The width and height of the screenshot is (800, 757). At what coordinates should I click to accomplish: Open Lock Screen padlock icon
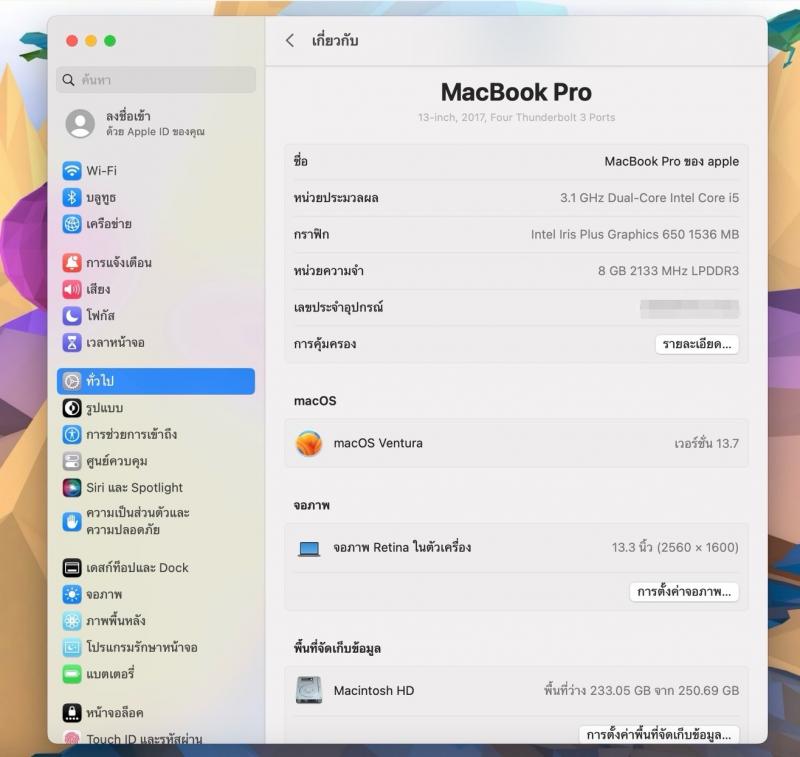click(x=72, y=712)
